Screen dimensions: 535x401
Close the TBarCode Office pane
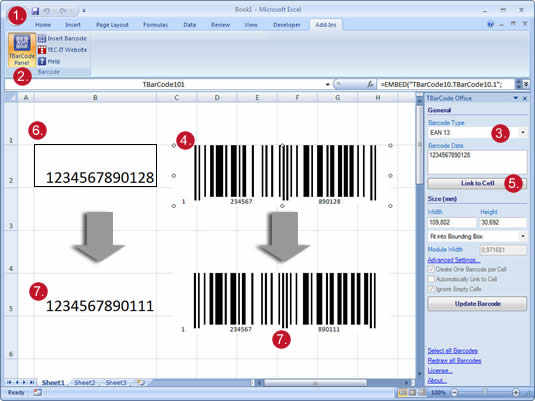525,98
